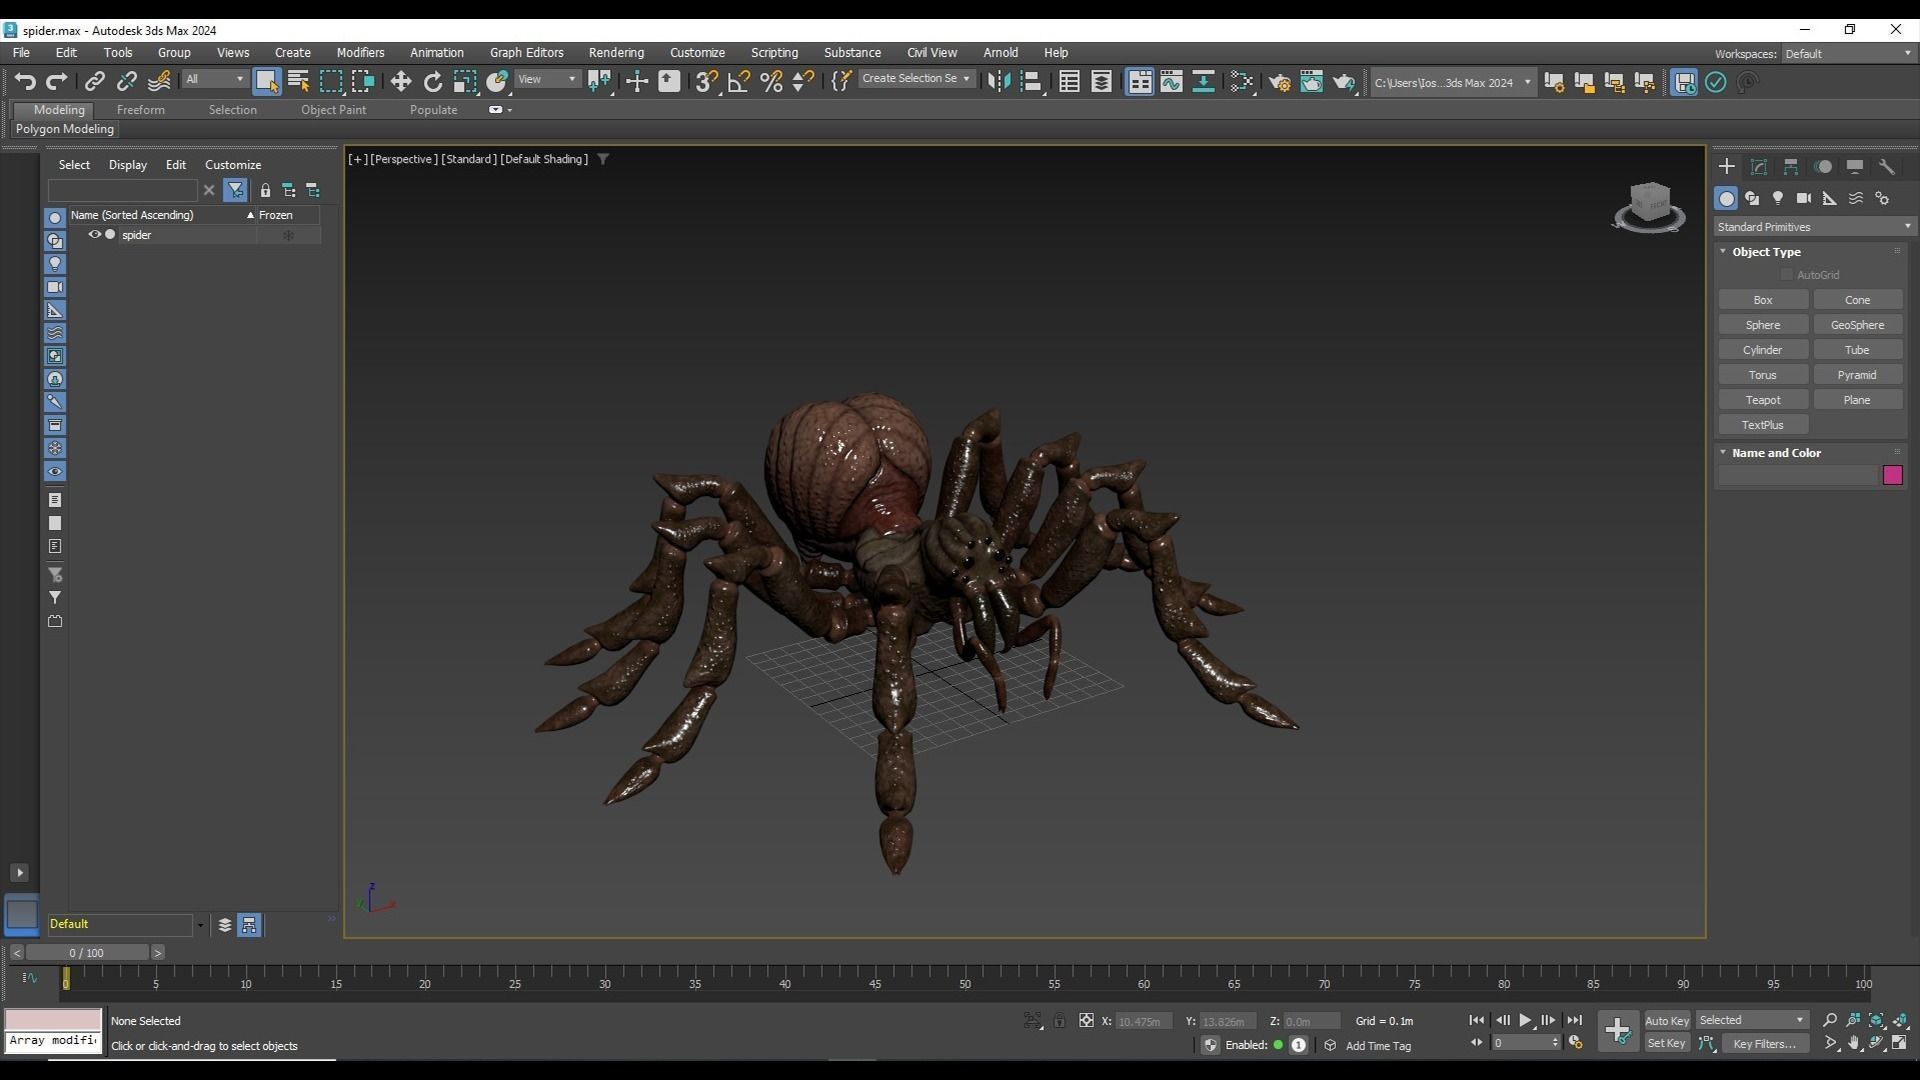This screenshot has height=1080, width=1920.
Task: Open Select by Name list
Action: (299, 82)
